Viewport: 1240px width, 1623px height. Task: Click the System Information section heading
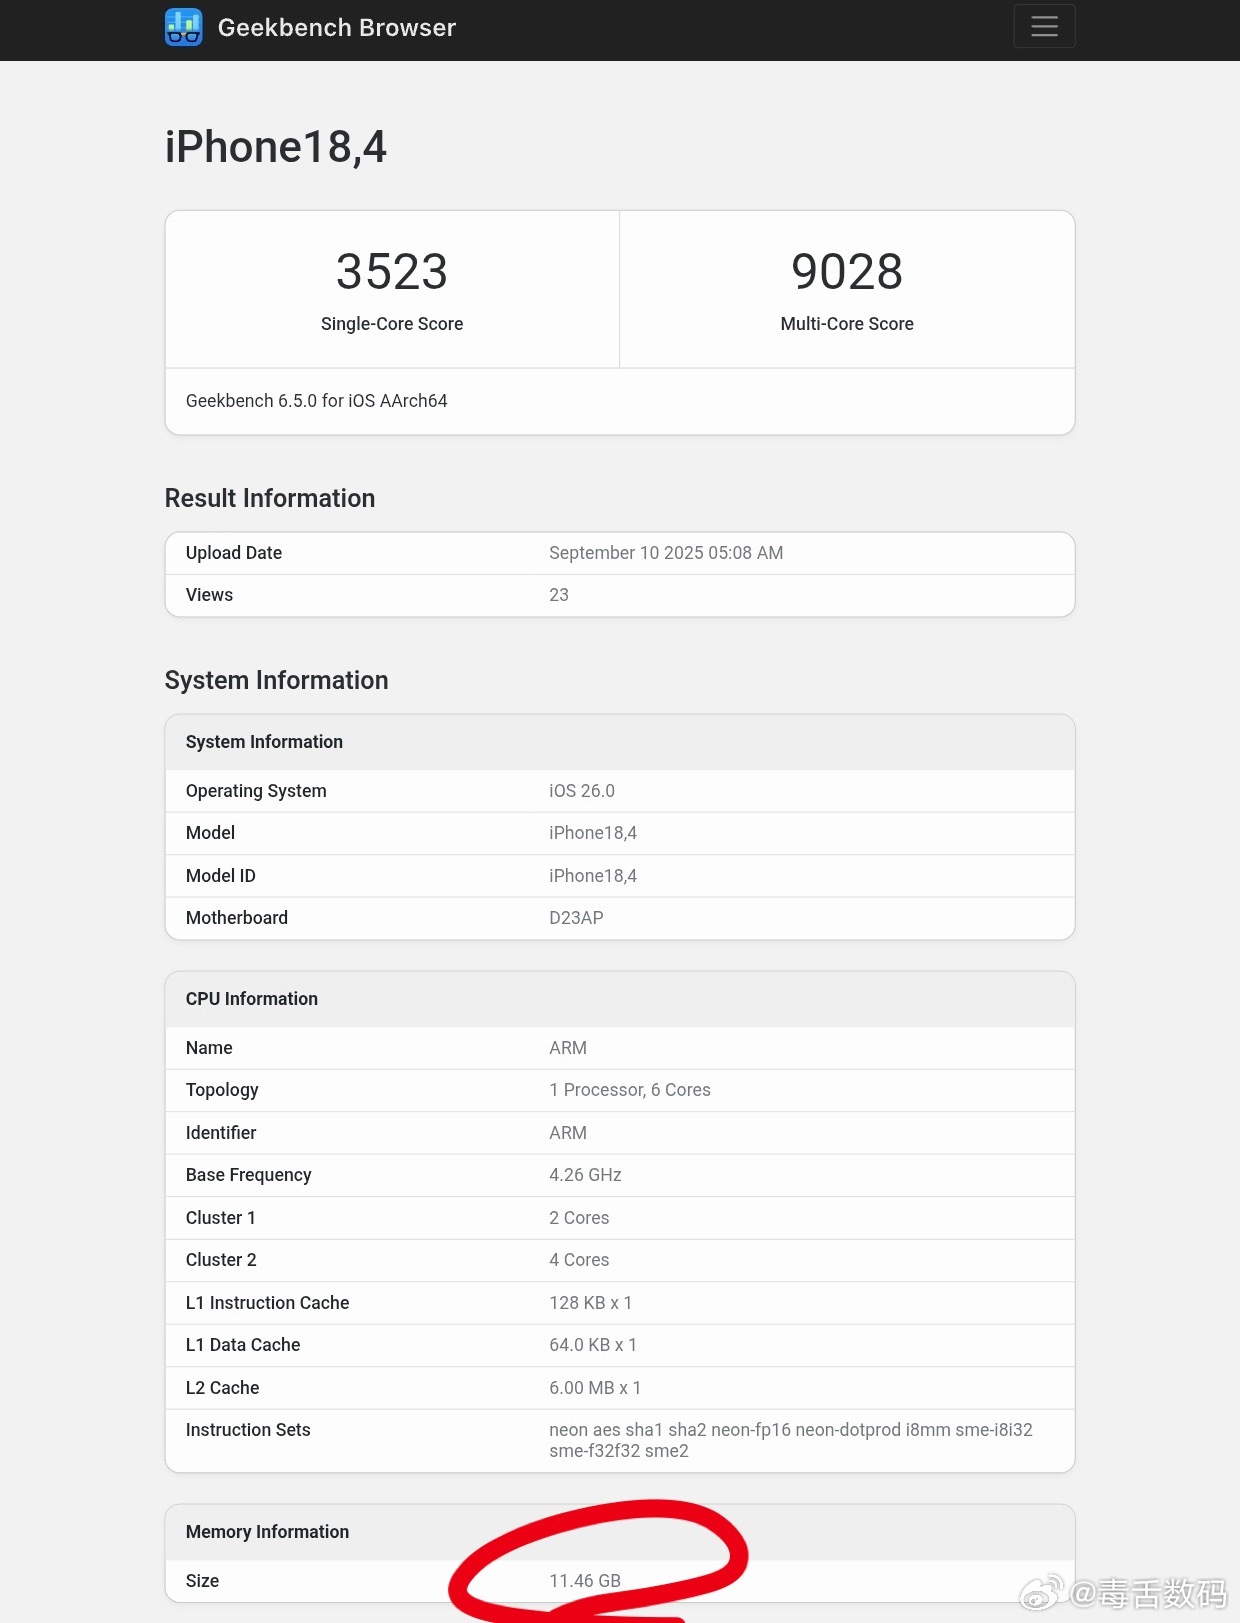click(x=277, y=680)
